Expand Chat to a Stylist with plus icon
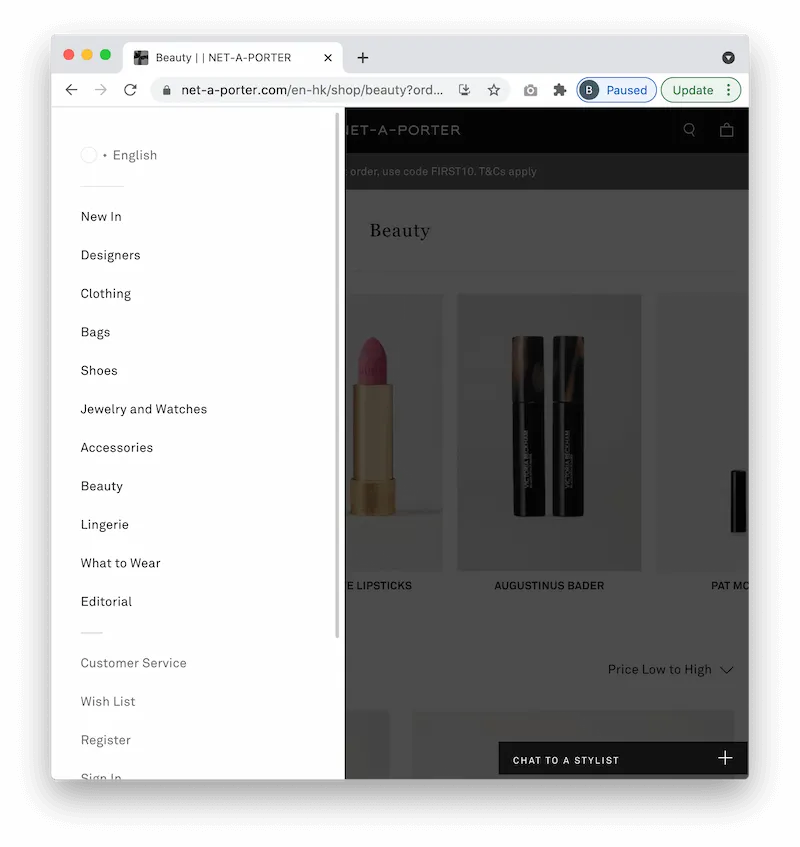800x847 pixels. coord(725,758)
